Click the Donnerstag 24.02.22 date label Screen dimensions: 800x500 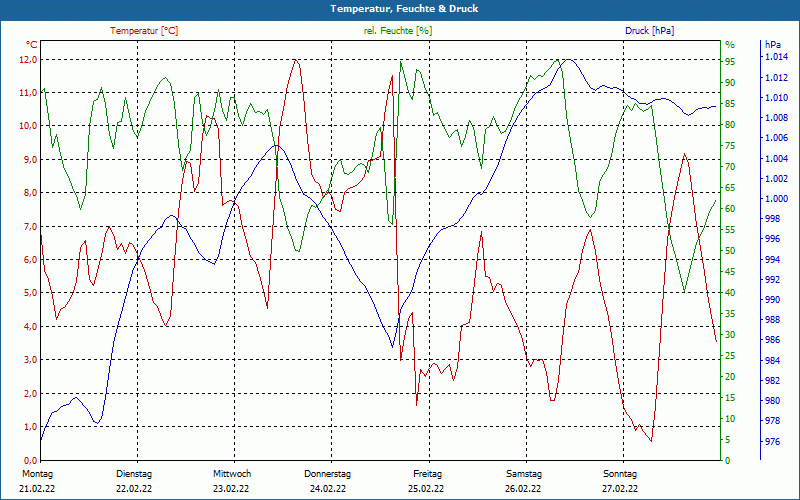click(328, 481)
